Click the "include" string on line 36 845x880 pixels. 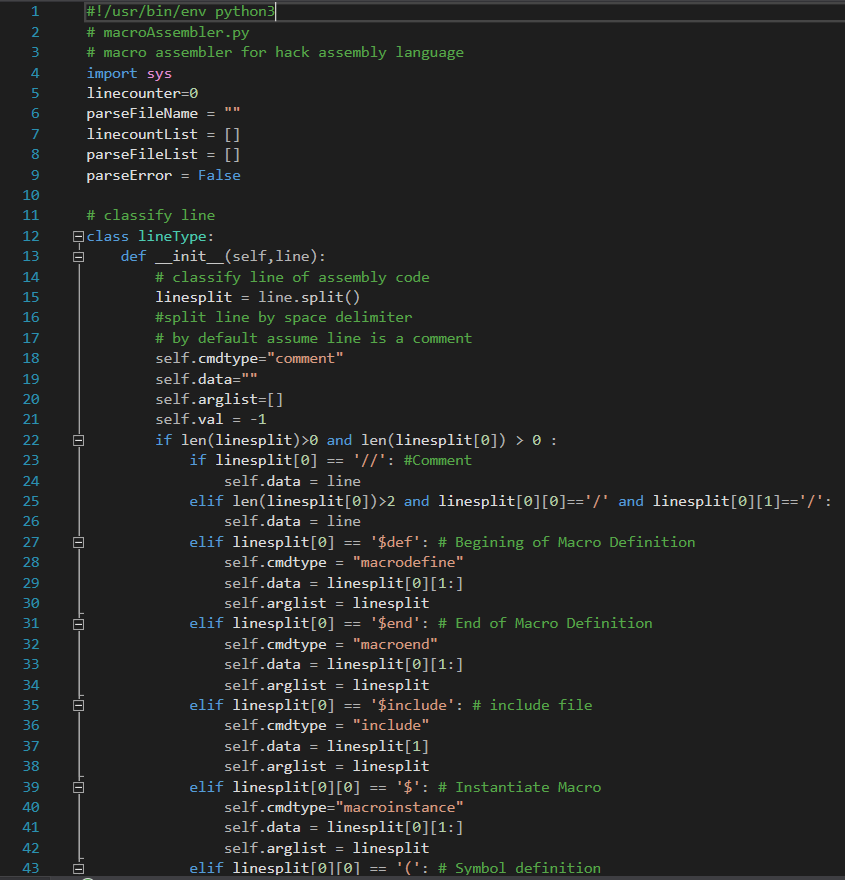click(x=391, y=726)
